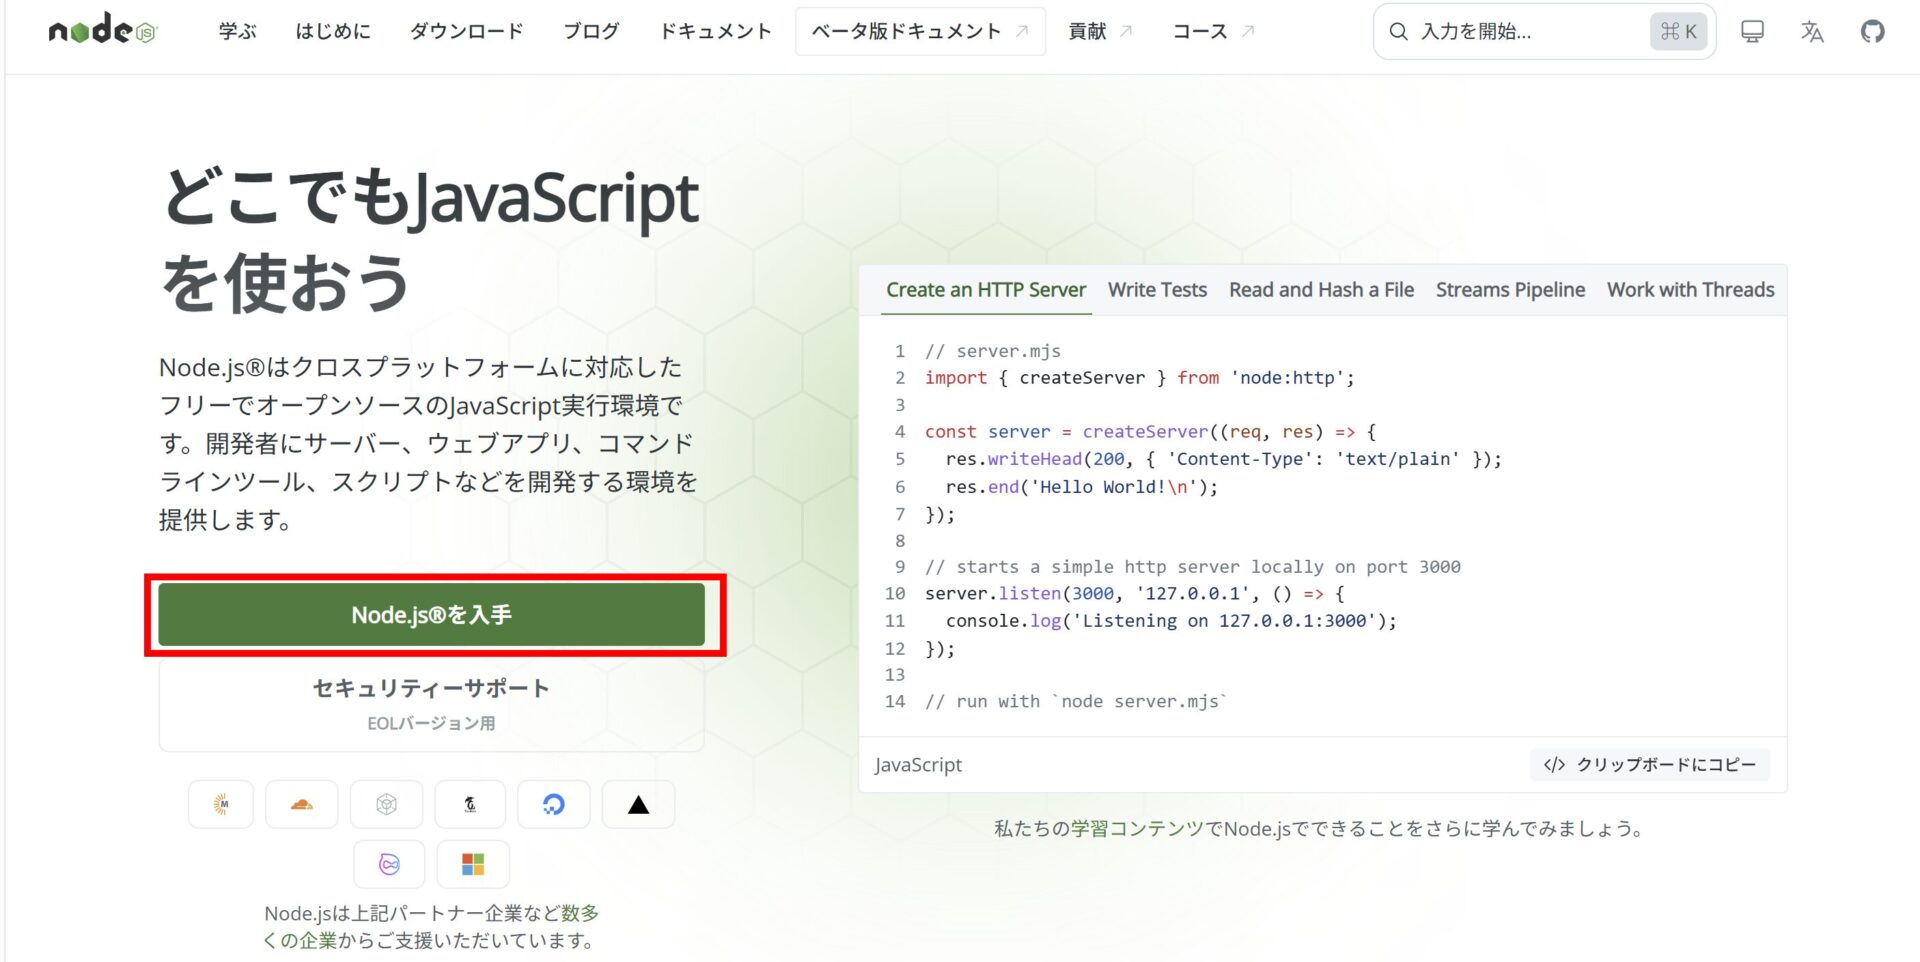Open the ドキュメント navigation item
Screen dimensions: 1920x962
tap(716, 31)
